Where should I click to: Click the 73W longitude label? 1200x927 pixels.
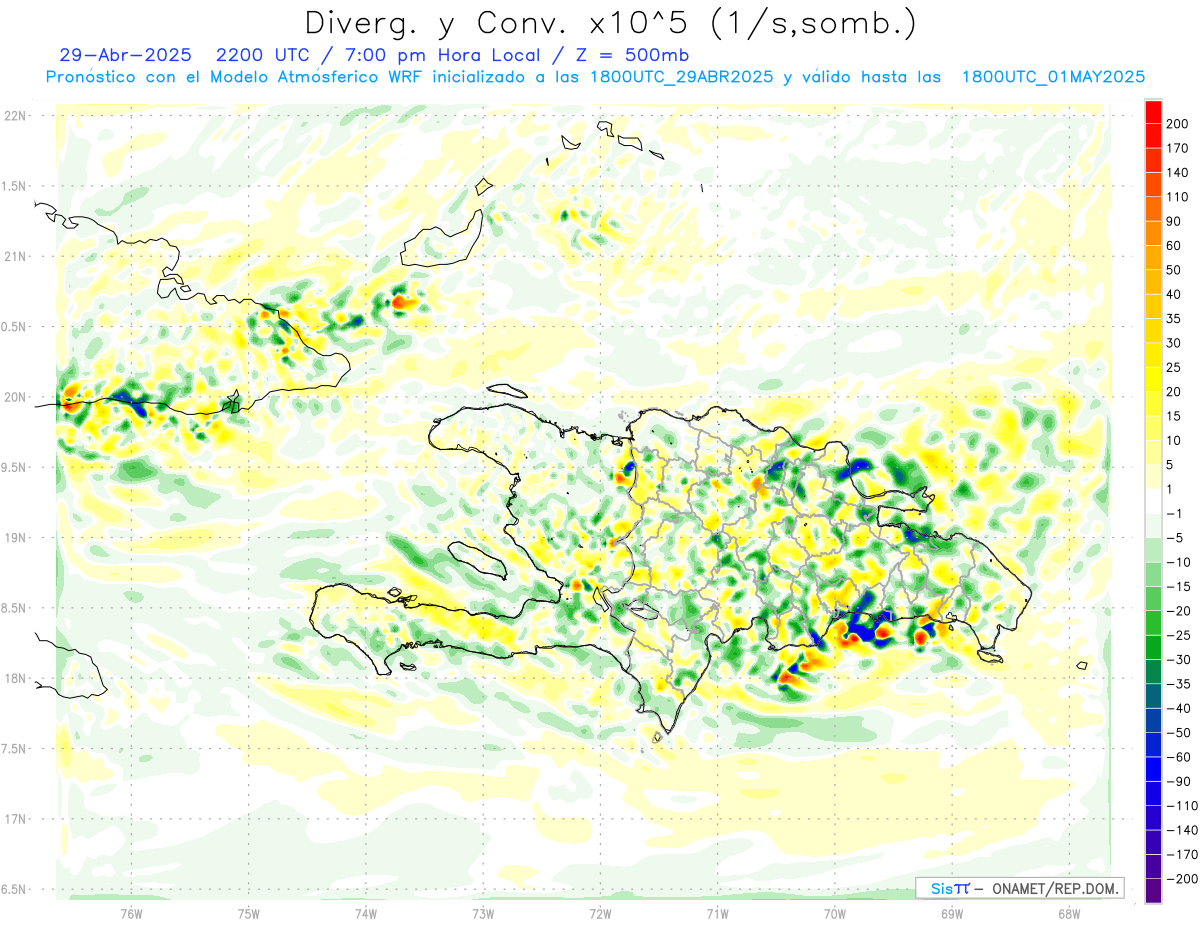(483, 913)
